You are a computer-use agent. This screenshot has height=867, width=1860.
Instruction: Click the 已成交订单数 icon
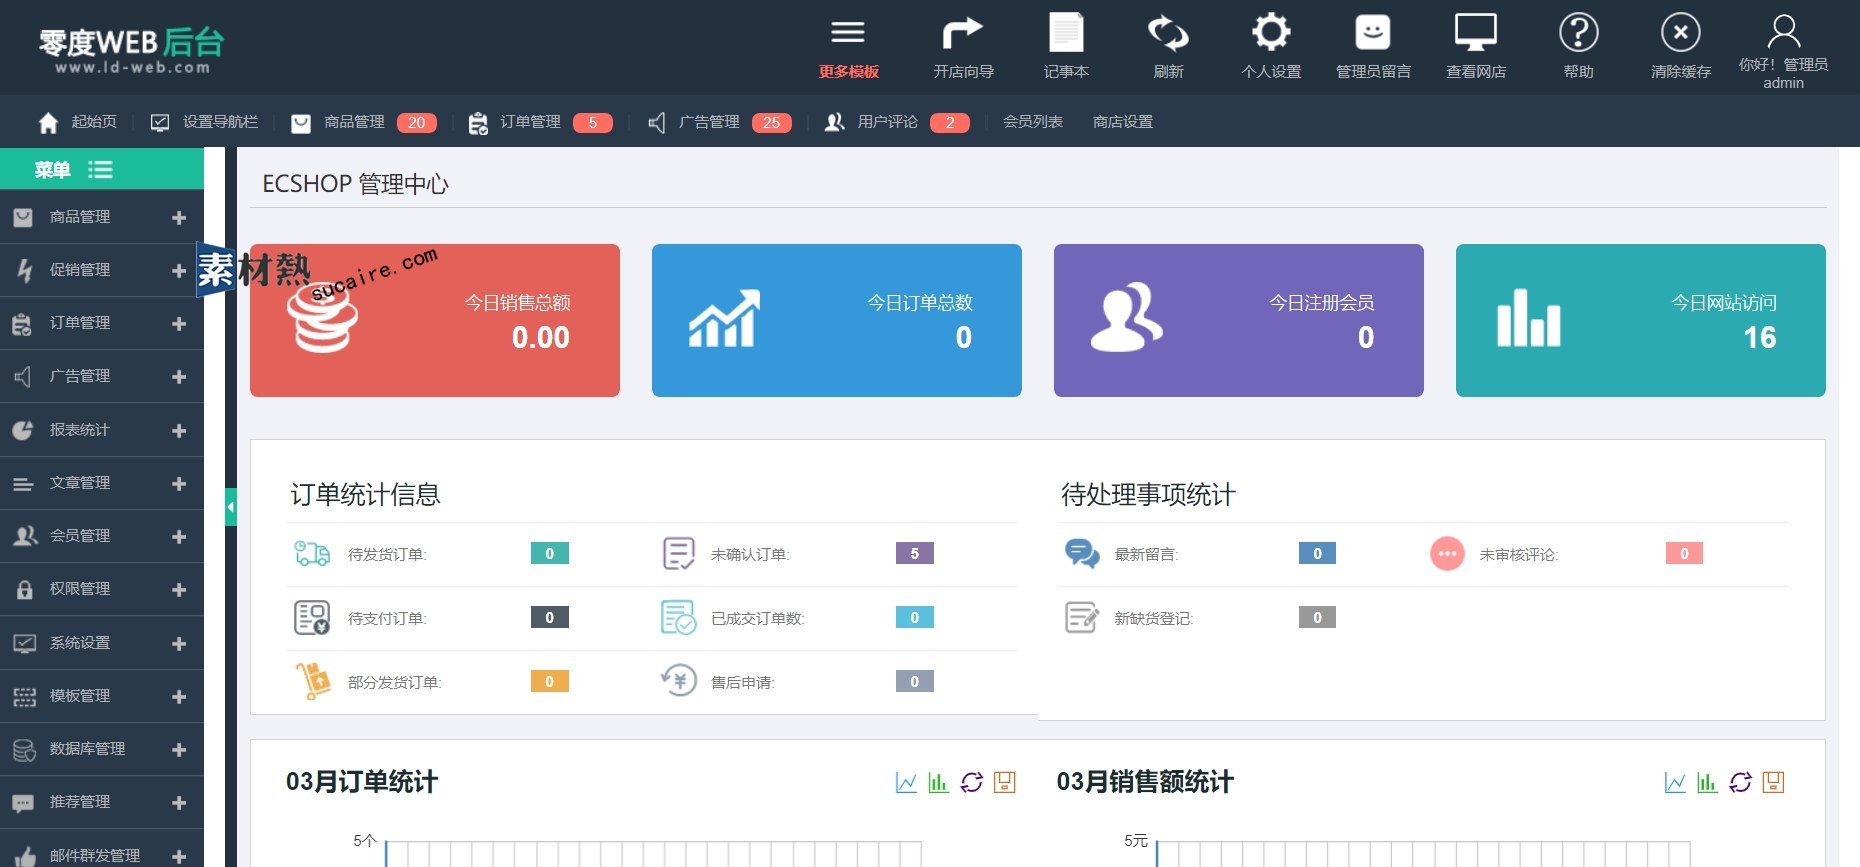(679, 617)
